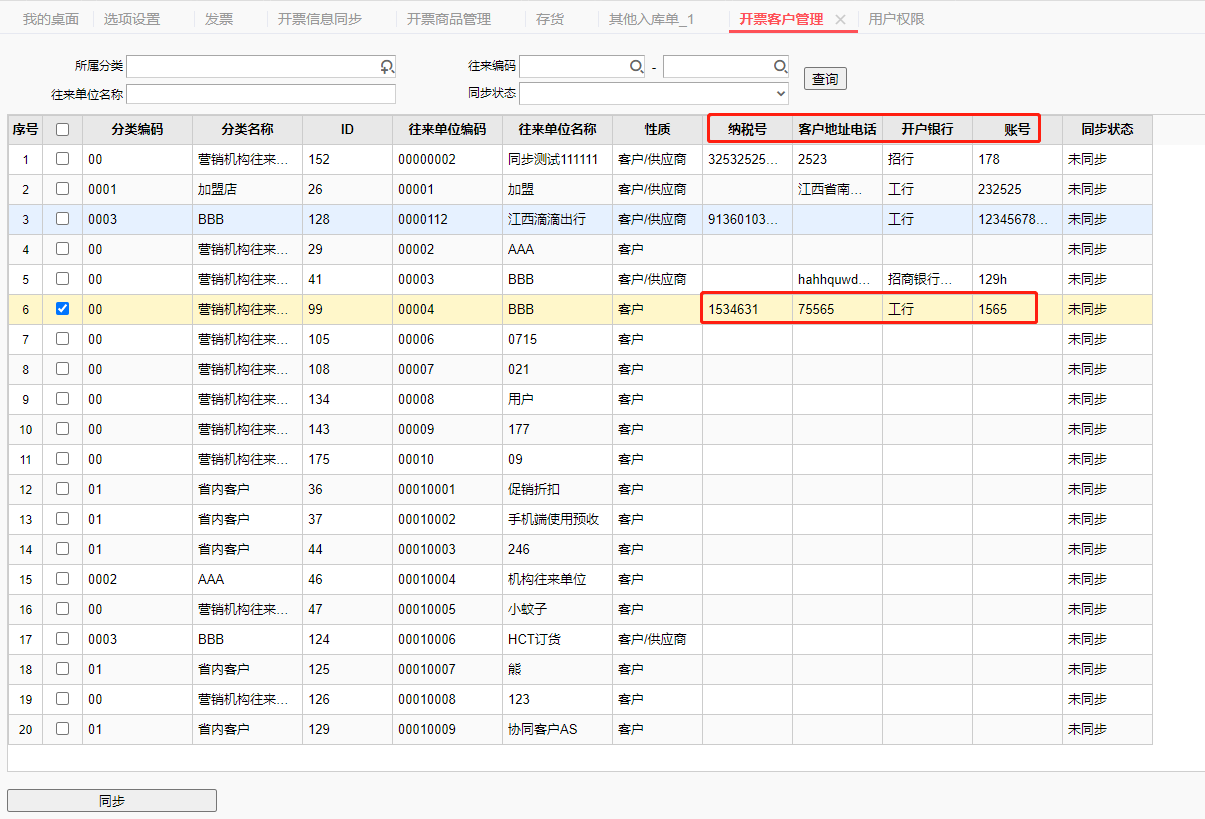1205x819 pixels.
Task: Click the 同步状态 column header
Action: pyautogui.click(x=1107, y=129)
